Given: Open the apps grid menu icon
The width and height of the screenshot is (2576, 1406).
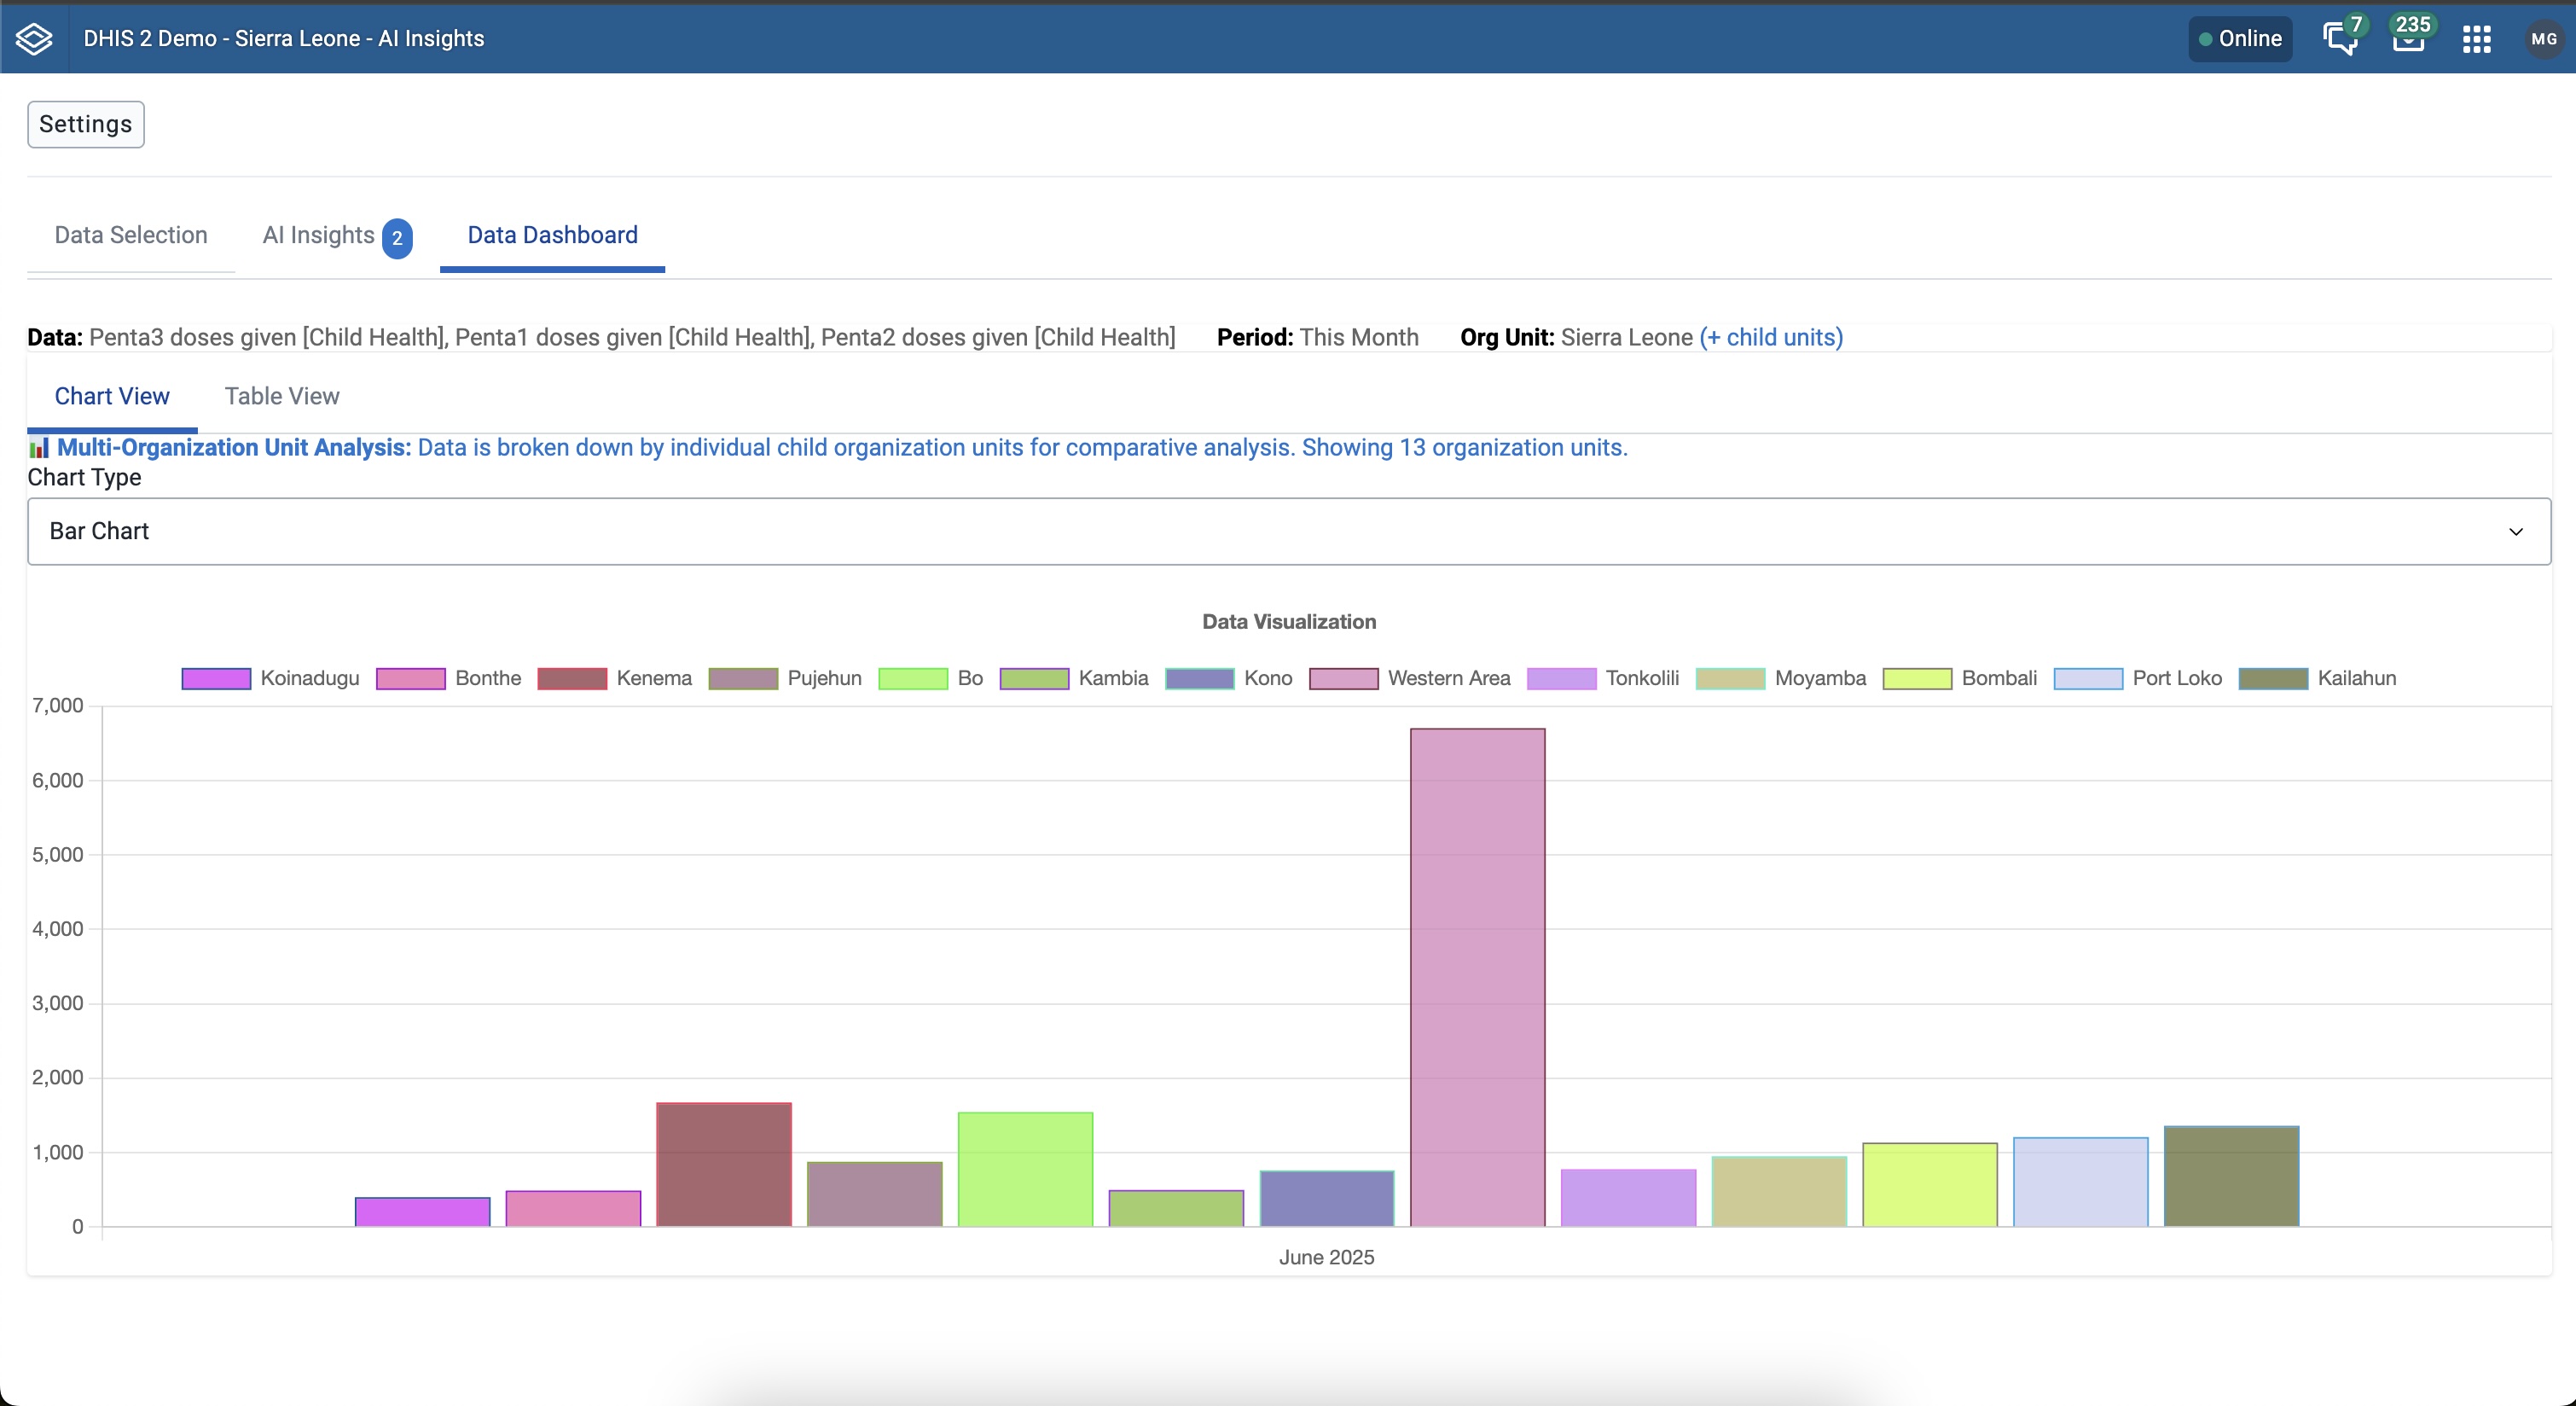Looking at the screenshot, I should [2476, 39].
